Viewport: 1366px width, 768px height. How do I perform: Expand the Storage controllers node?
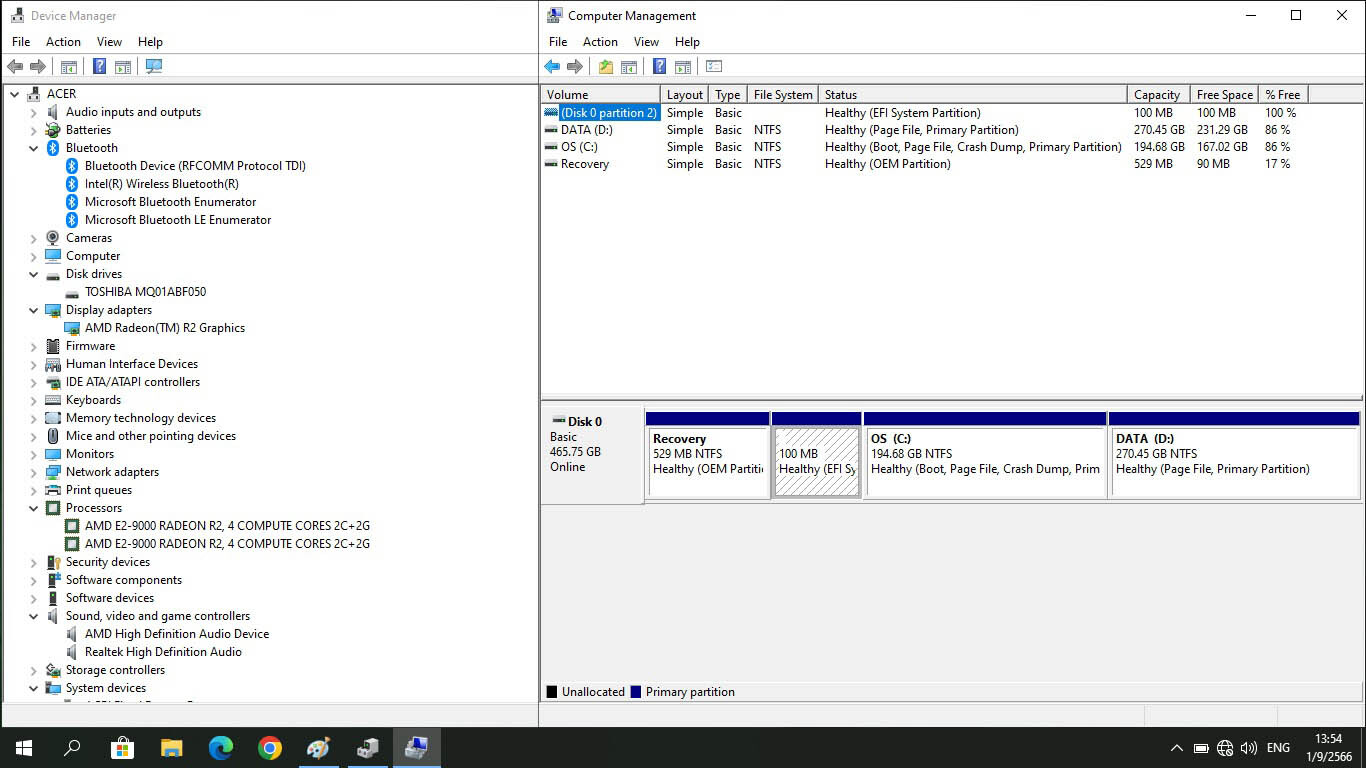click(x=33, y=670)
